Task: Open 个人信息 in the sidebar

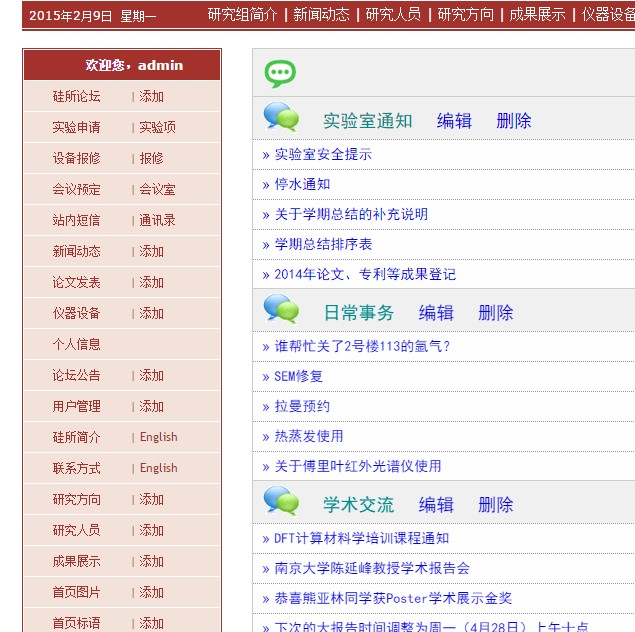Action: 77,344
